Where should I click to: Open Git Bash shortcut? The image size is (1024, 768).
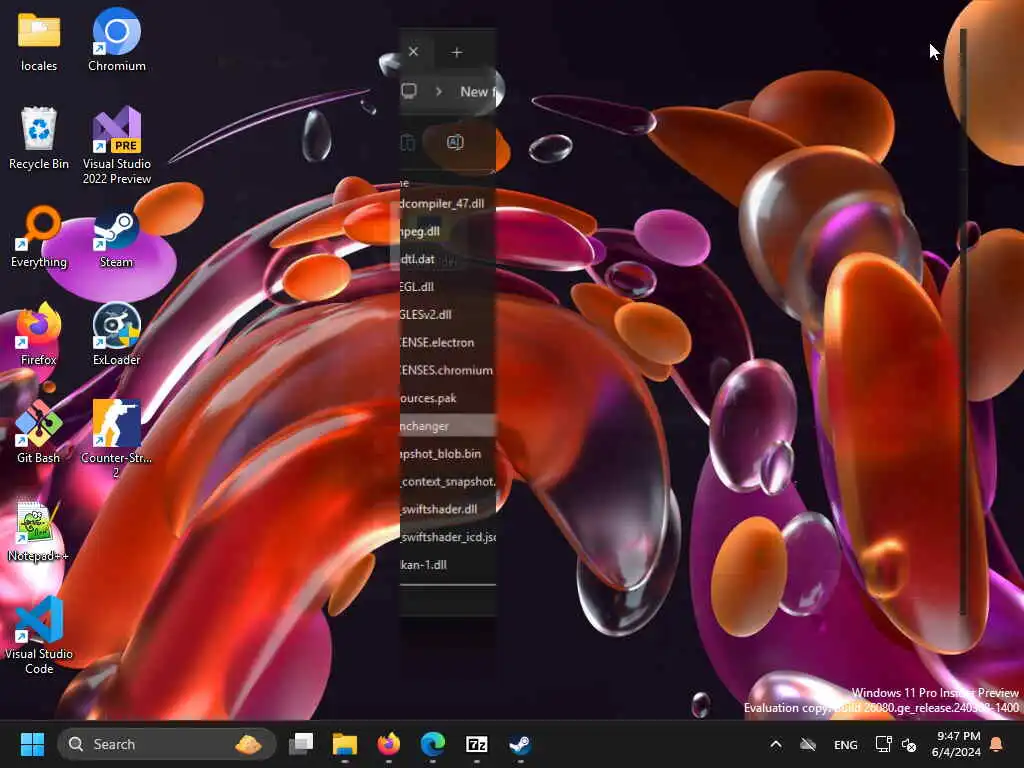click(39, 432)
